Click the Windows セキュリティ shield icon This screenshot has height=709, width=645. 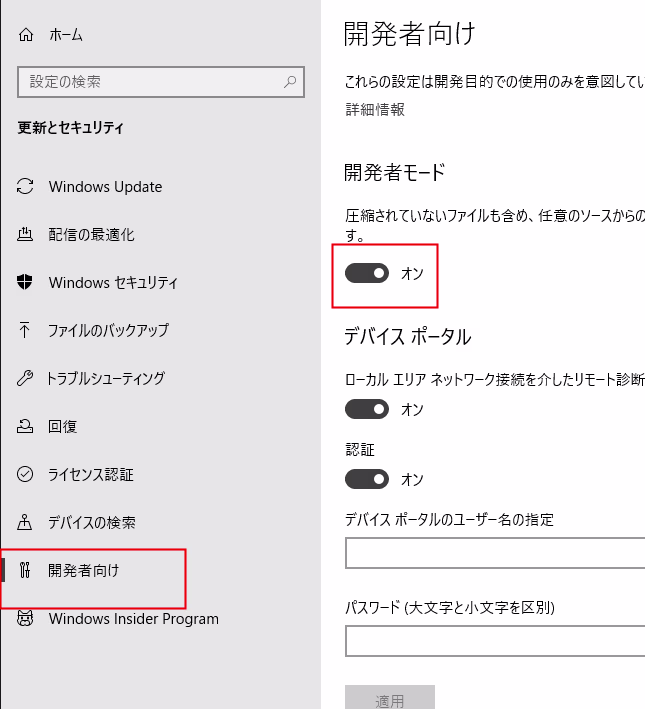[25, 282]
